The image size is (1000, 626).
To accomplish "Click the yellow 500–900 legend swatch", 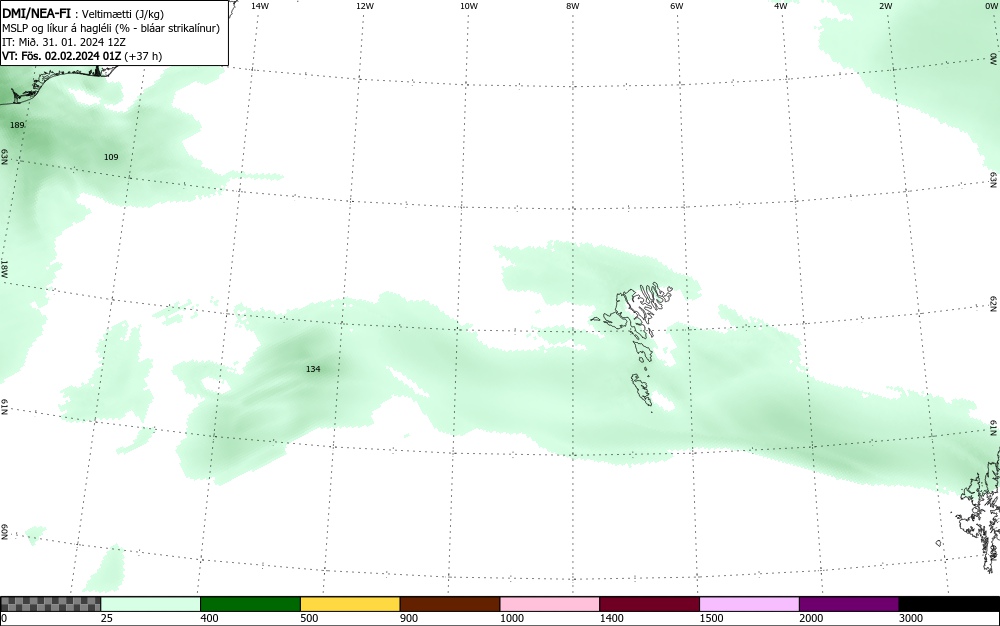I will pyautogui.click(x=350, y=604).
